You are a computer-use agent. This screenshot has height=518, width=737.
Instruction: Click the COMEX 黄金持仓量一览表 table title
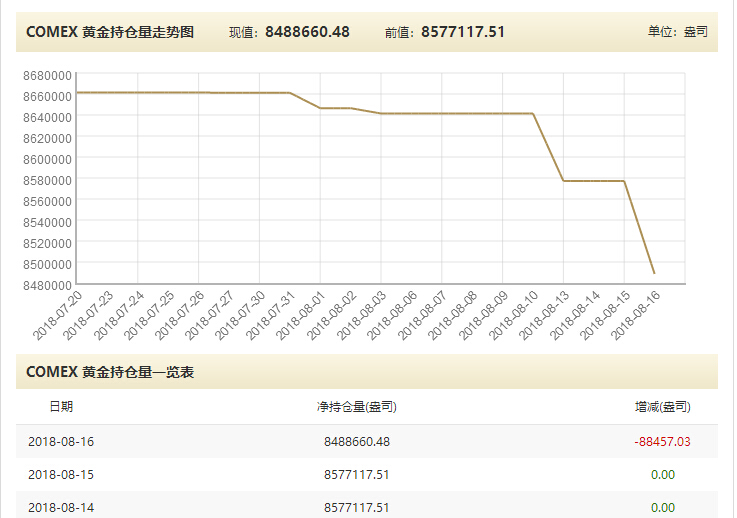pyautogui.click(x=110, y=372)
